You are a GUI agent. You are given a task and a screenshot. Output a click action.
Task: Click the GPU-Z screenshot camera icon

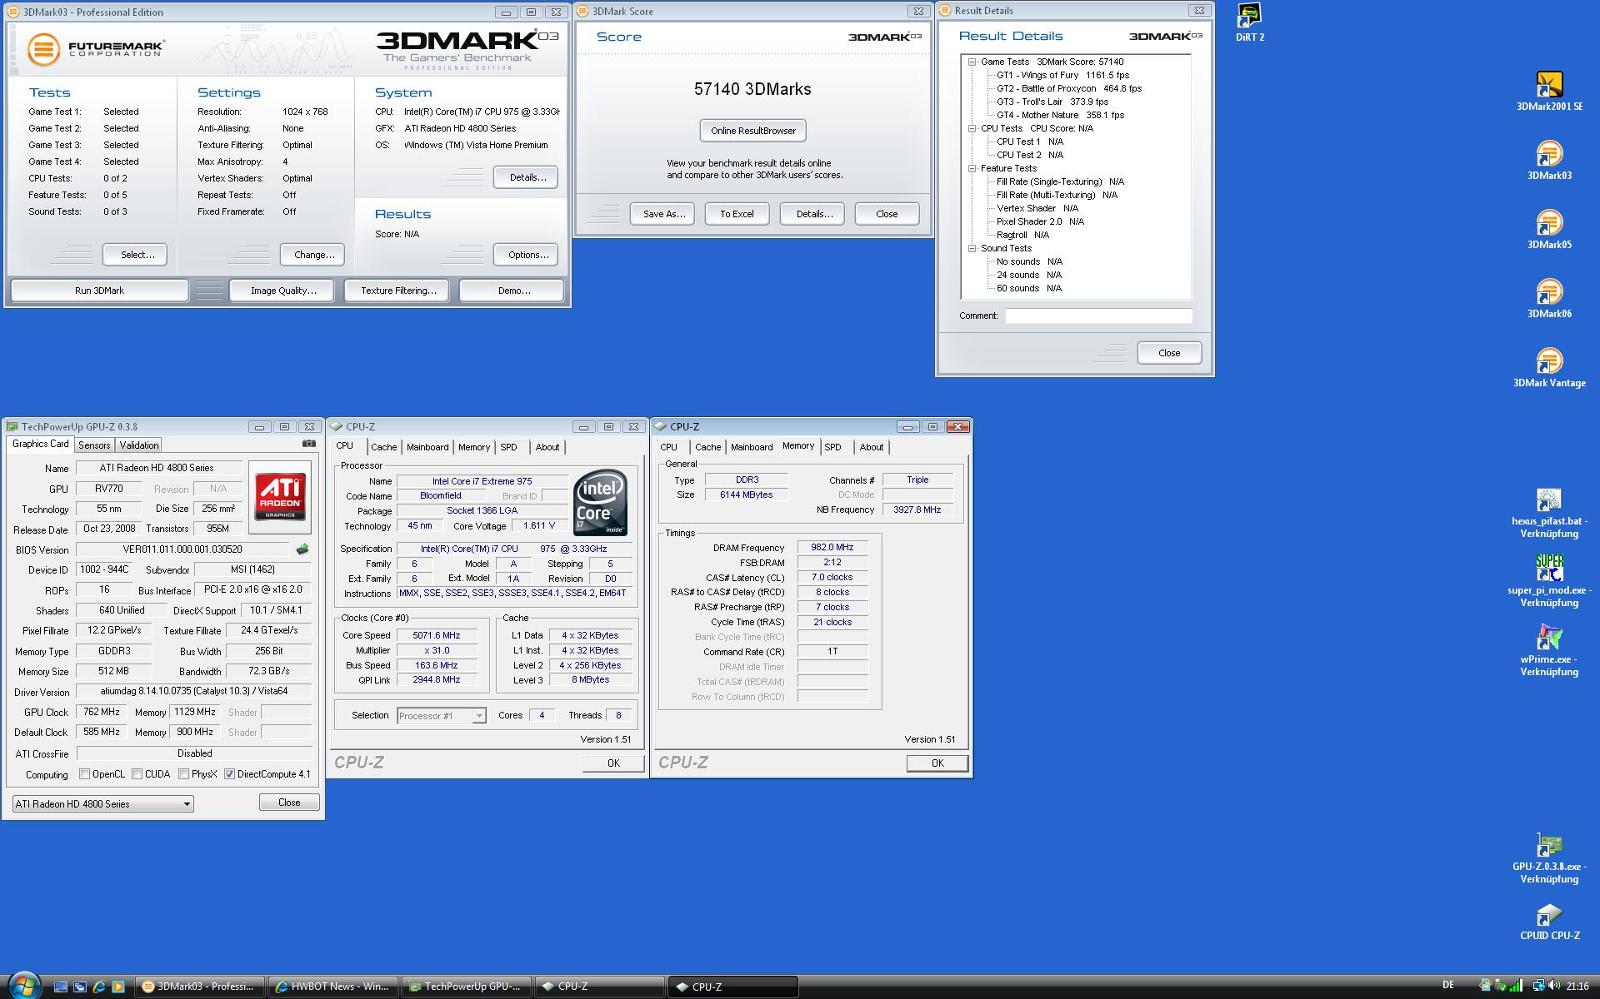[309, 443]
